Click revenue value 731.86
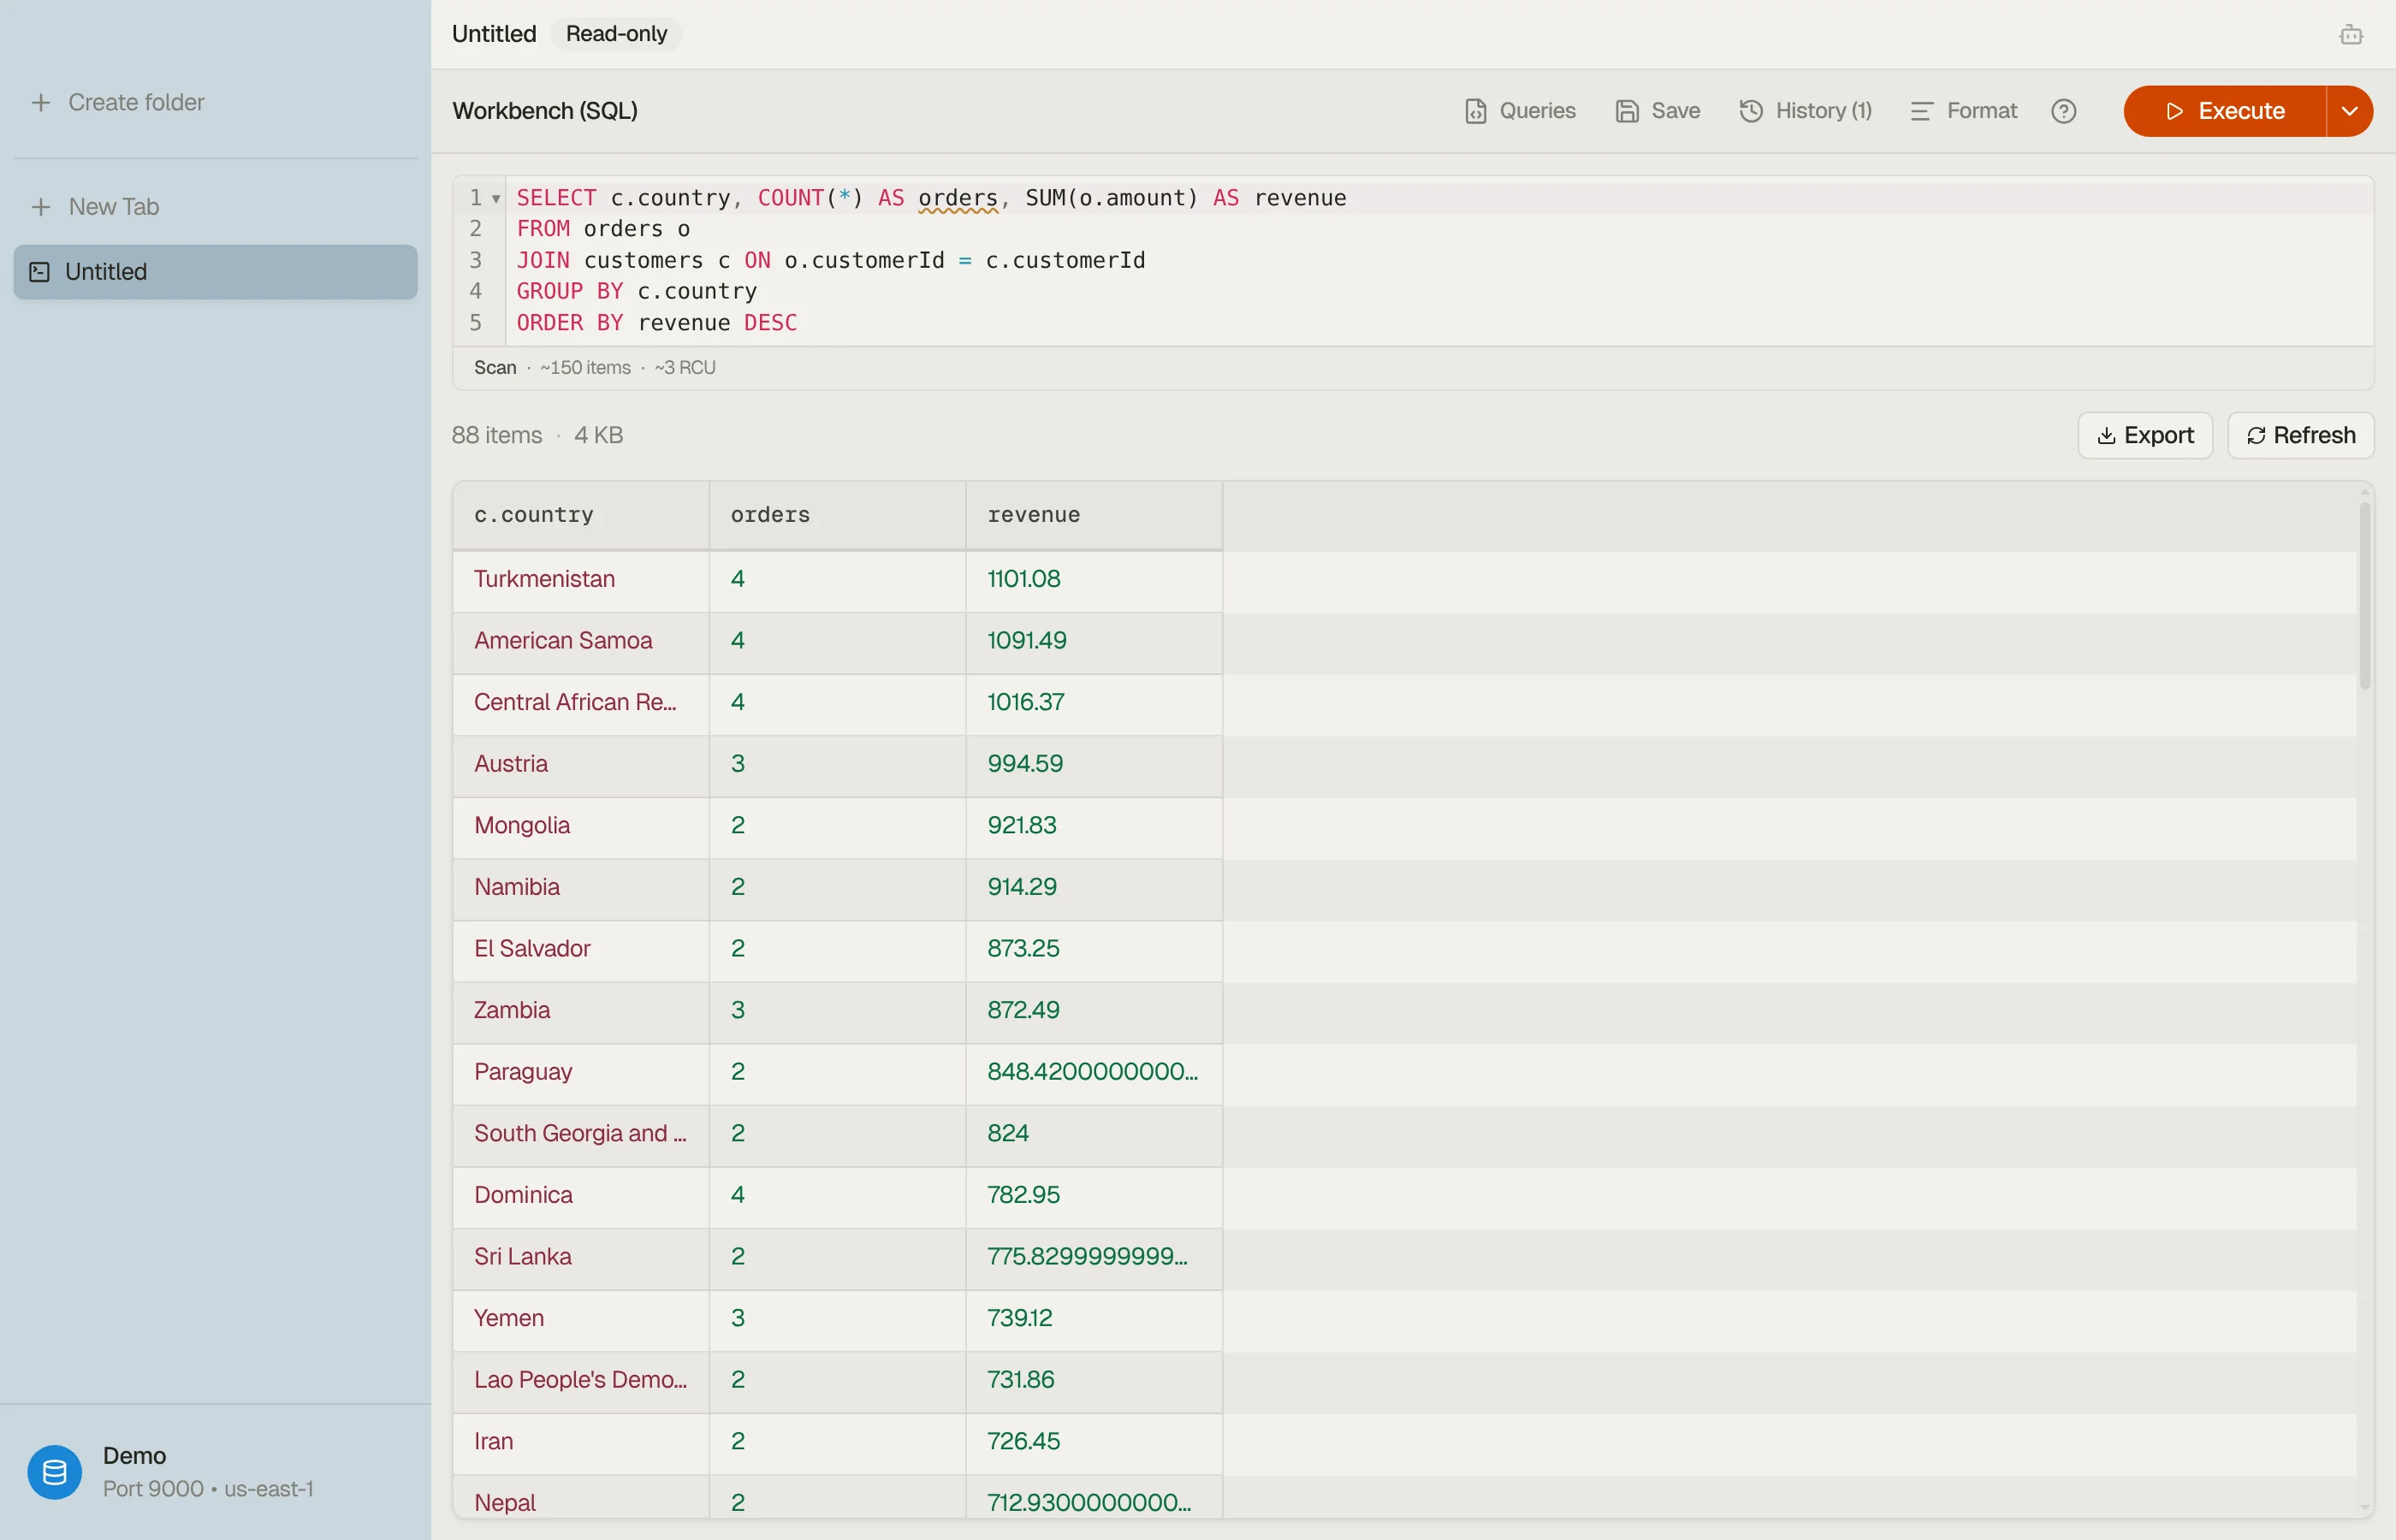This screenshot has width=2396, height=1540. tap(1021, 1380)
